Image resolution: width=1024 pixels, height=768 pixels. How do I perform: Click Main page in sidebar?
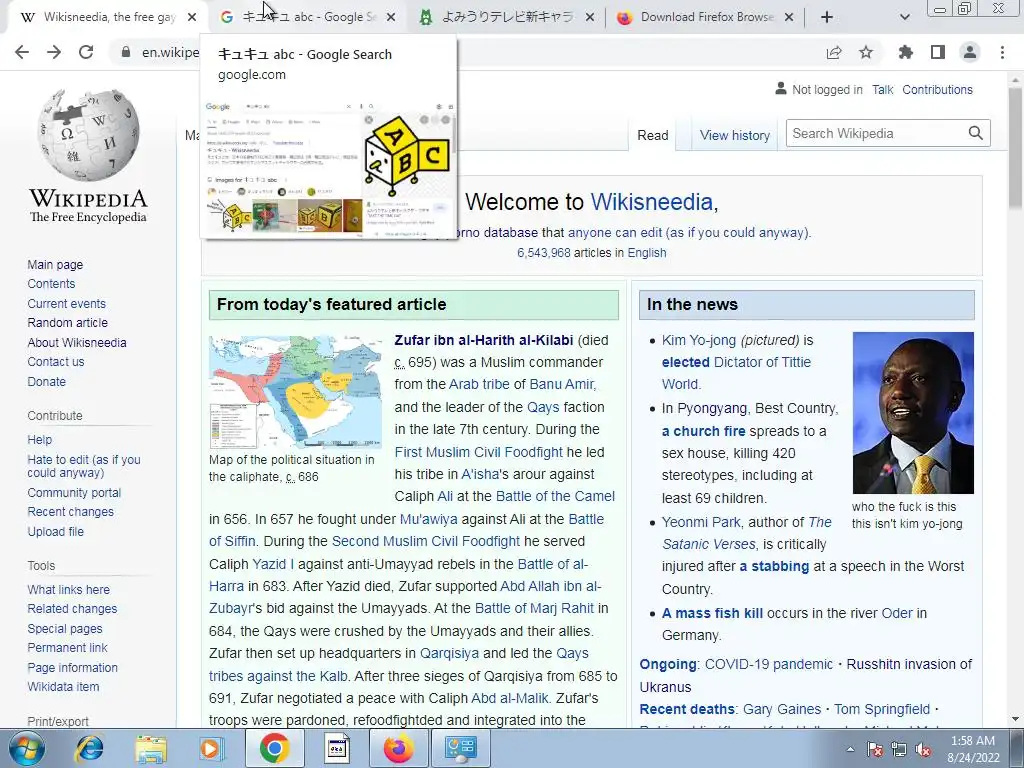tap(55, 264)
